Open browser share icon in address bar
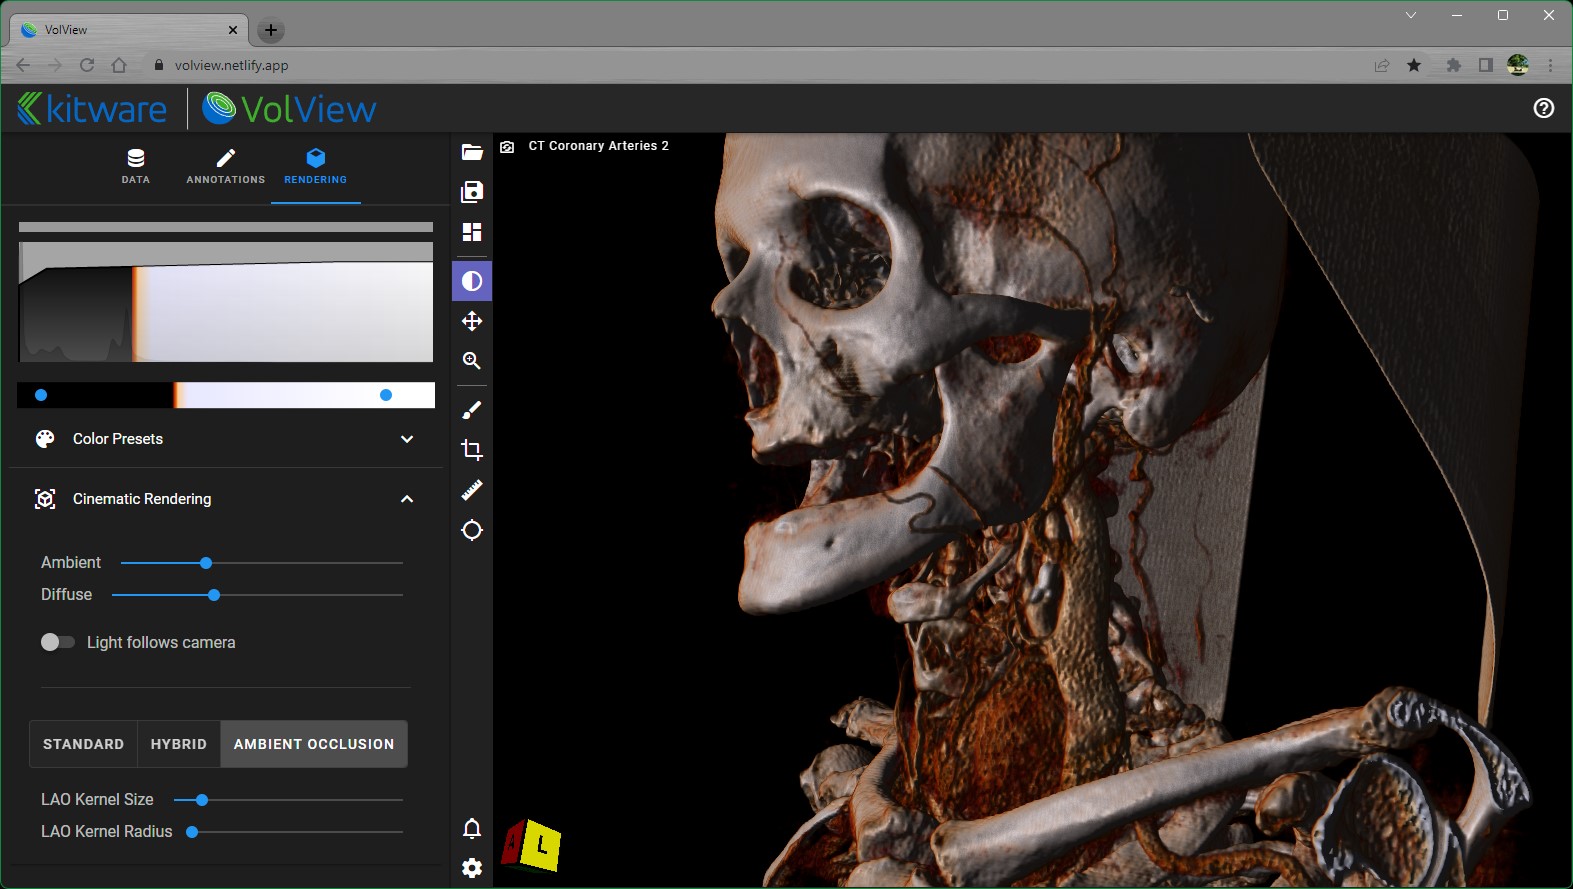The image size is (1573, 889). pyautogui.click(x=1382, y=65)
